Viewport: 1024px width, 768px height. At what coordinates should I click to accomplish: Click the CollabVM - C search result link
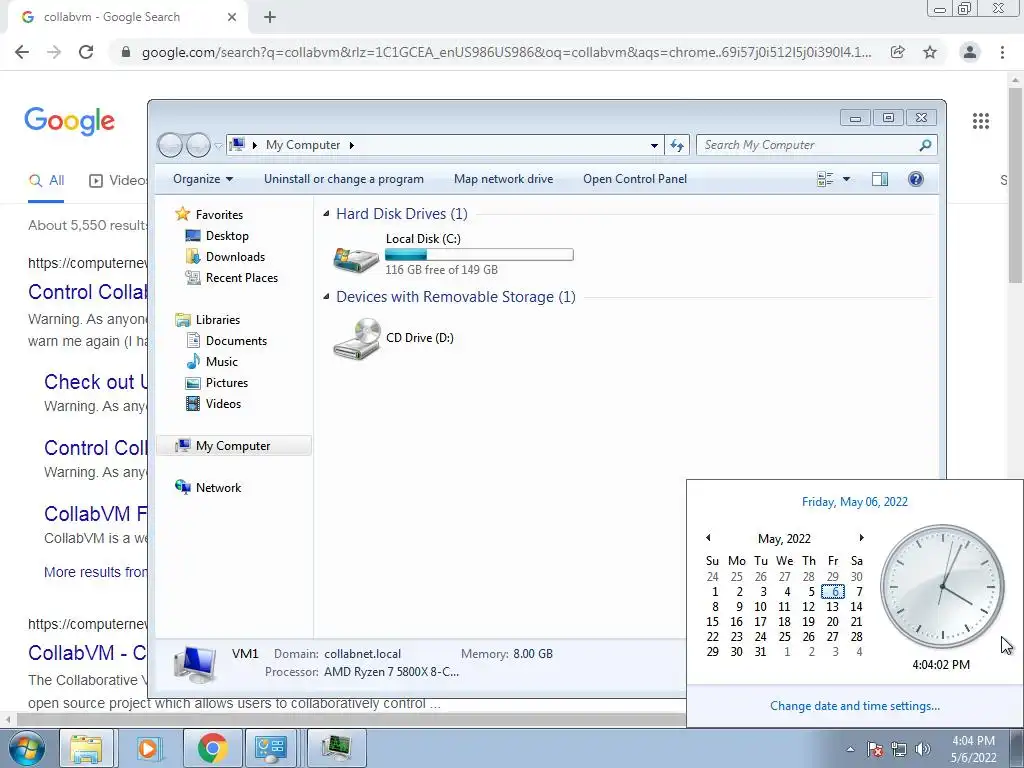click(x=87, y=652)
